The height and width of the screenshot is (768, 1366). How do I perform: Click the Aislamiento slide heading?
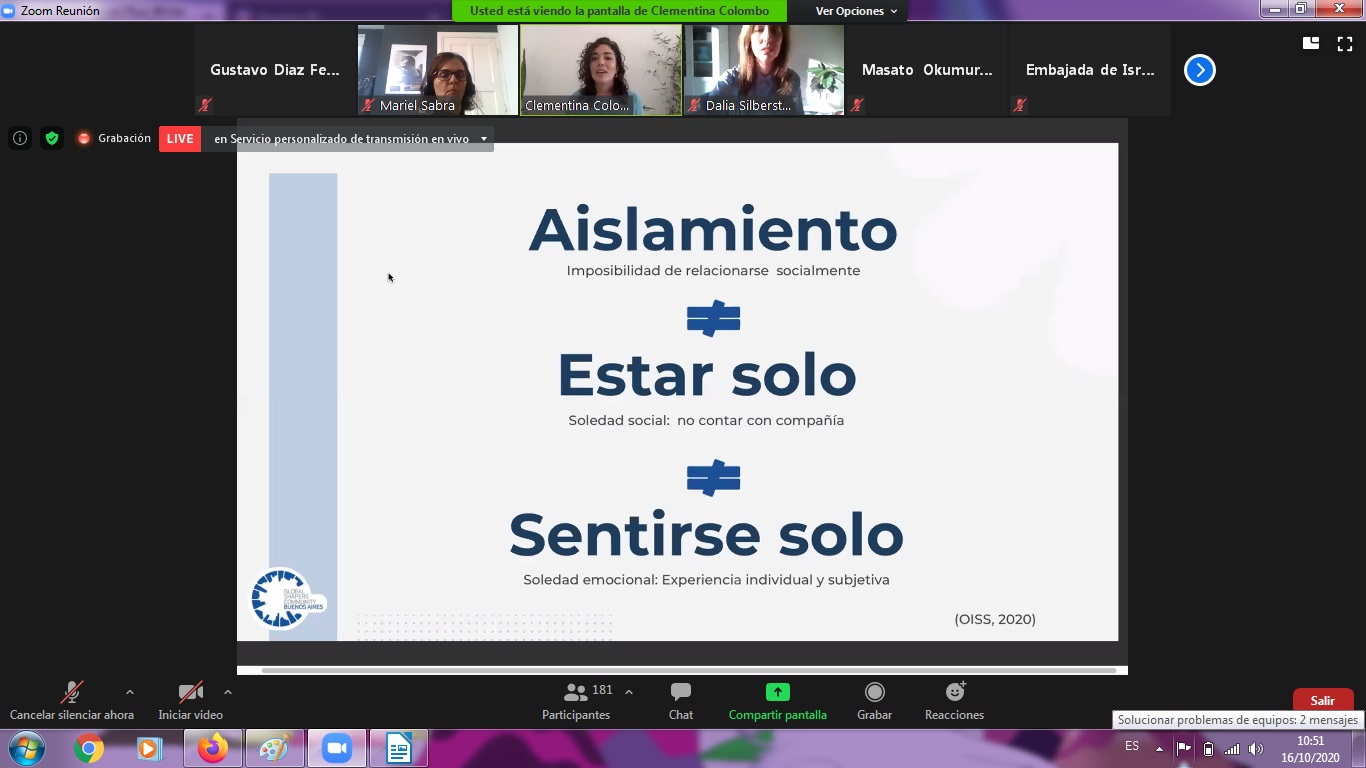[713, 230]
